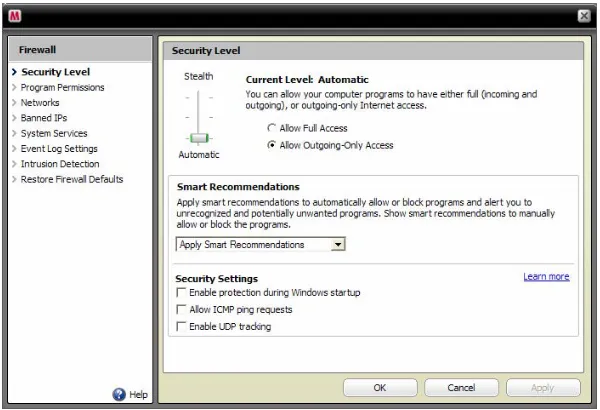Click the Security Settings heading

point(217,279)
